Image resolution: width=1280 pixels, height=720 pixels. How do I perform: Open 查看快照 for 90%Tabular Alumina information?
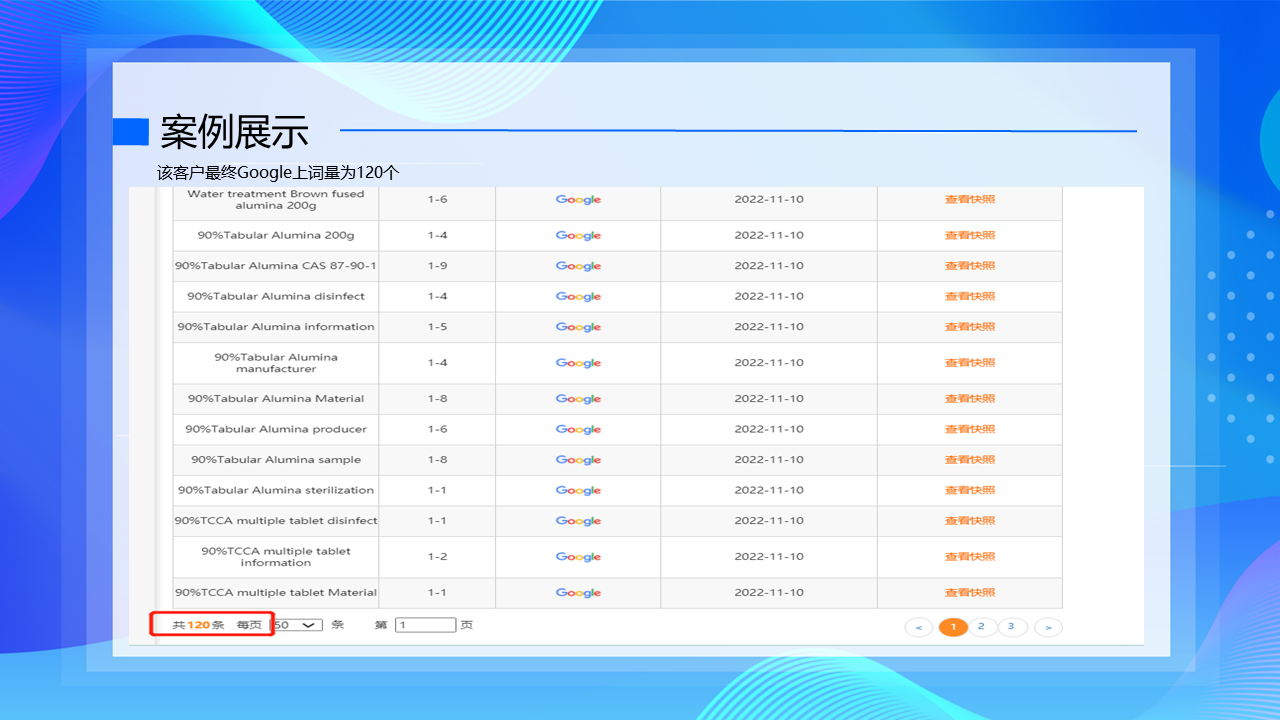(x=970, y=327)
